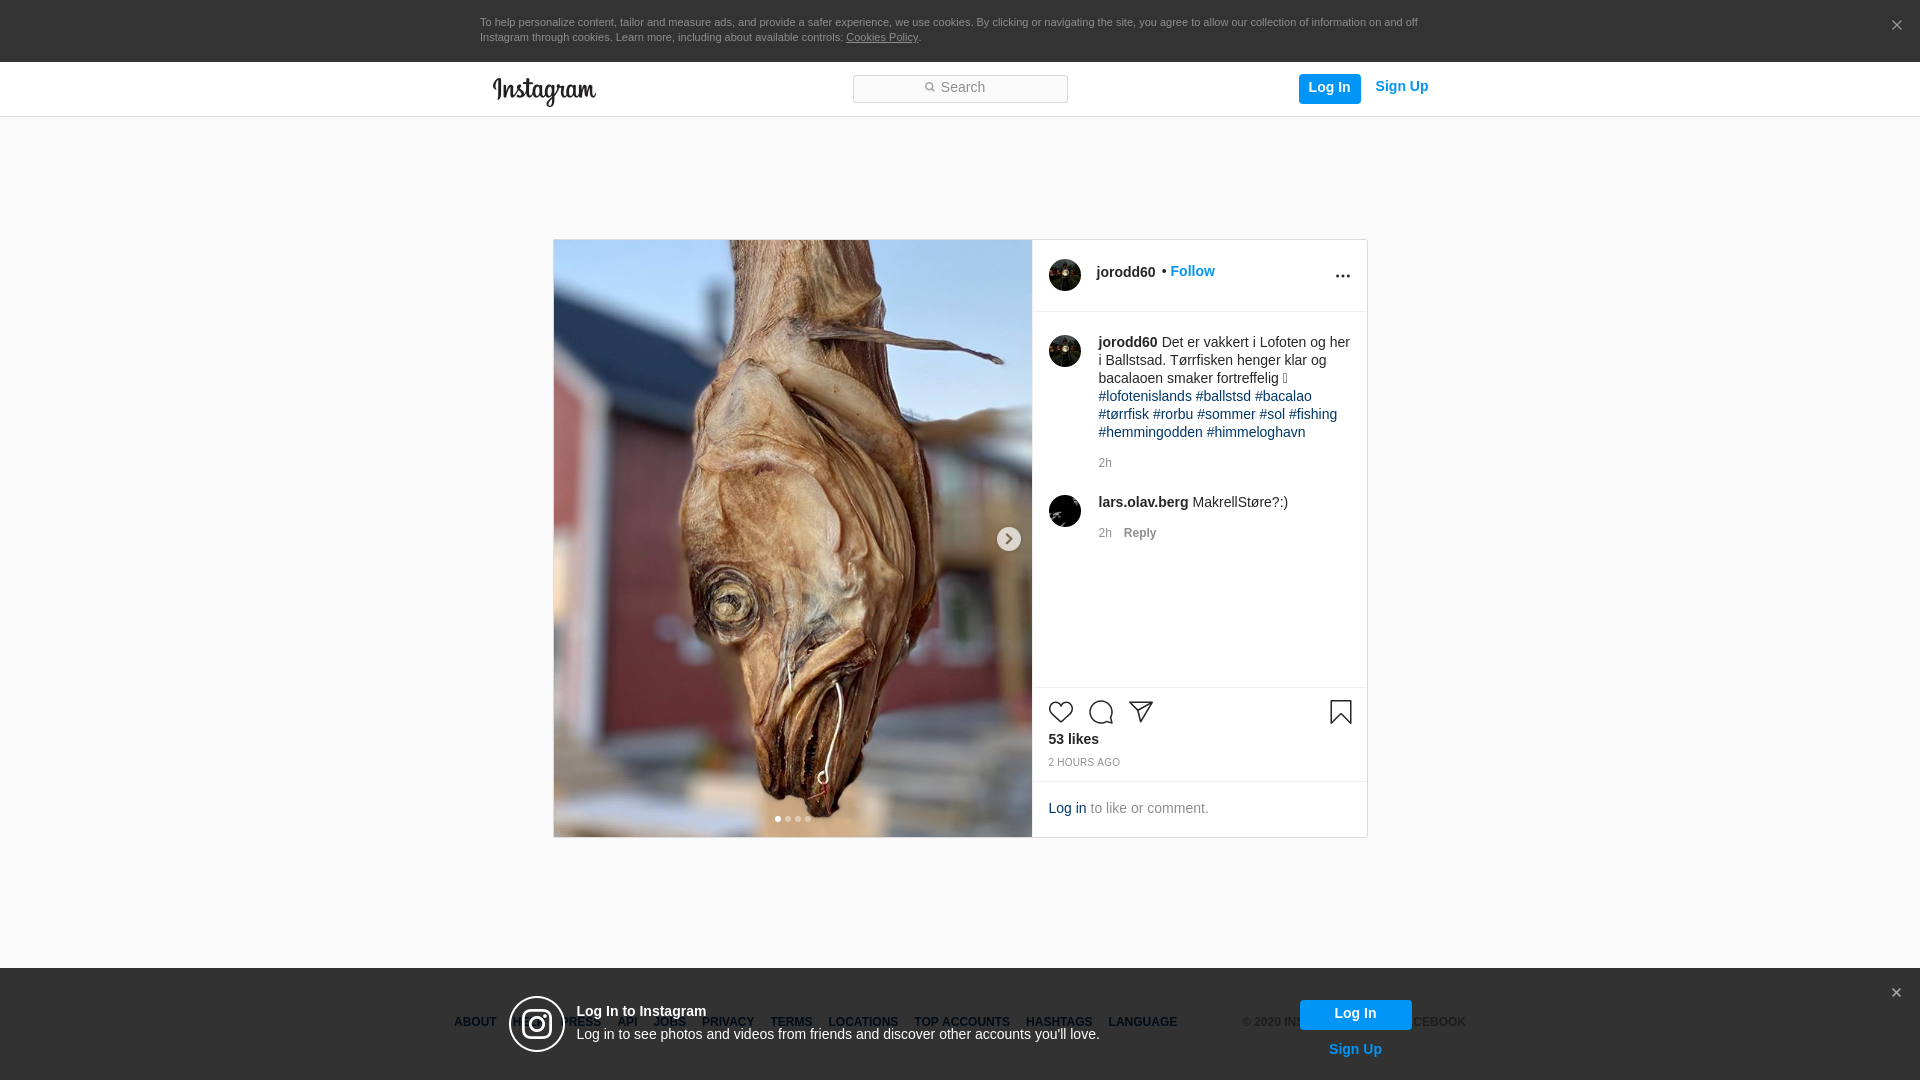Select second carousel dot indicator

click(x=788, y=819)
